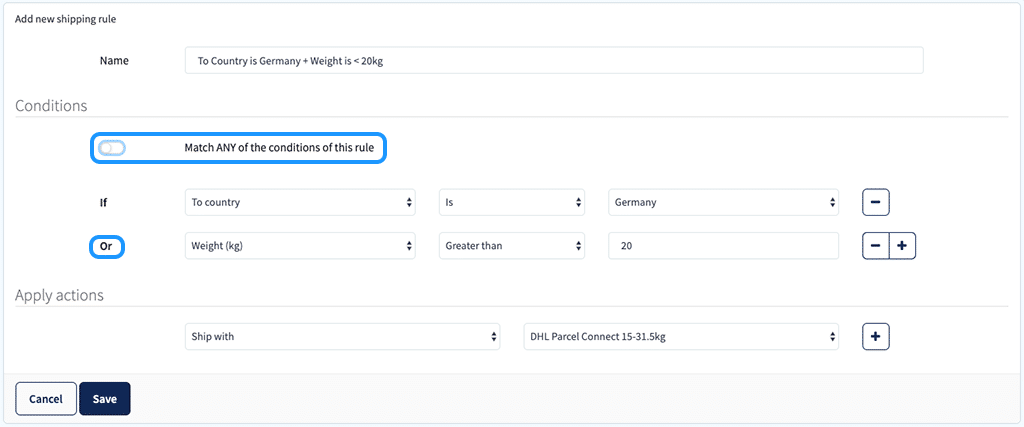Select the DHL Parcel Connect 15-31.5kg dropdown
This screenshot has width=1024, height=427.
click(x=681, y=337)
